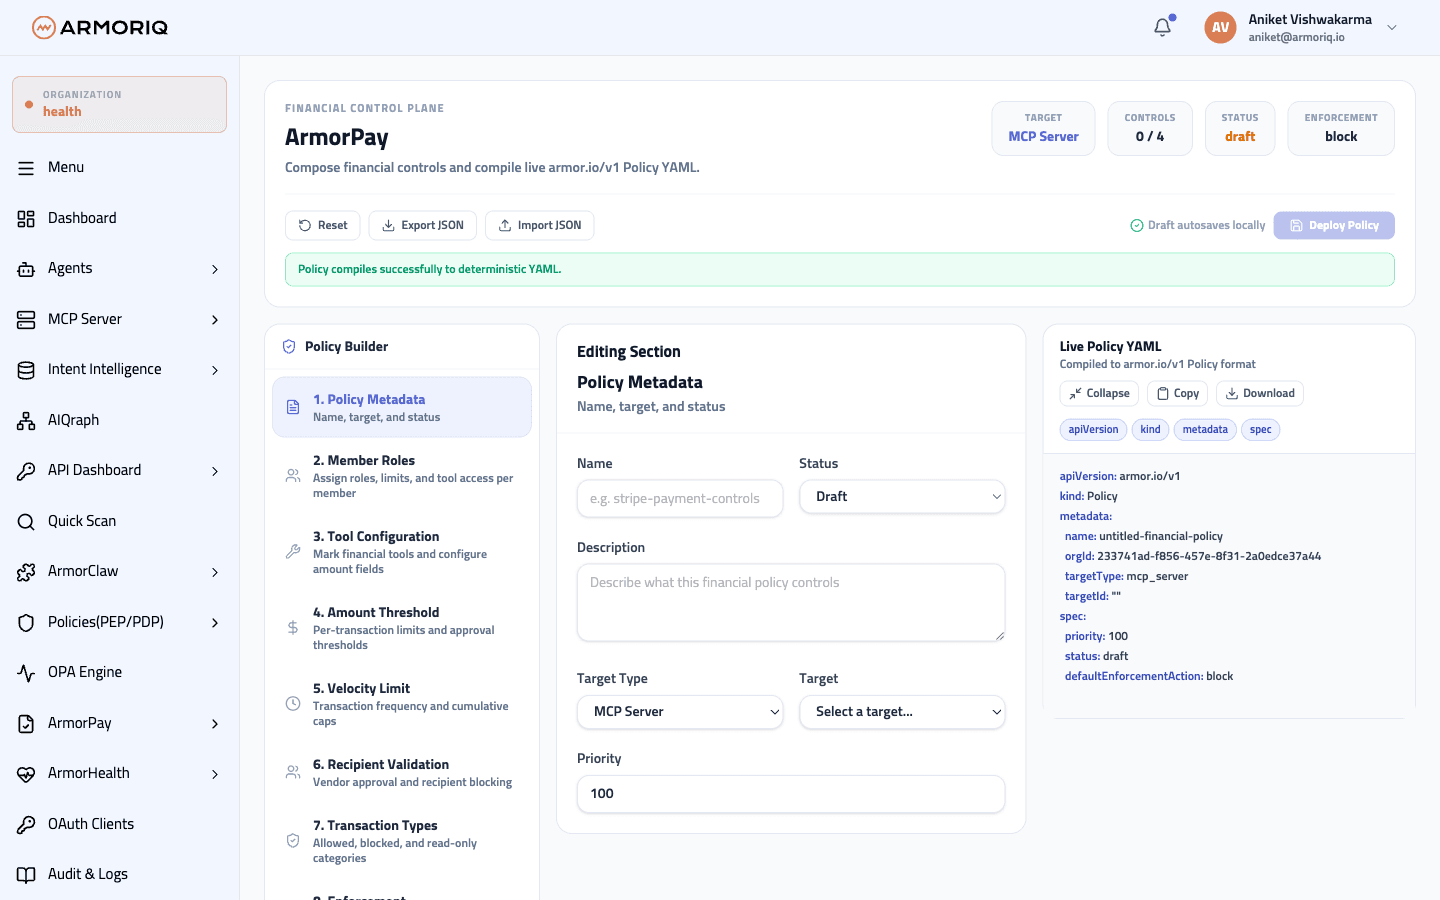The width and height of the screenshot is (1440, 900).
Task: Select 7. Transaction Types section
Action: click(402, 841)
